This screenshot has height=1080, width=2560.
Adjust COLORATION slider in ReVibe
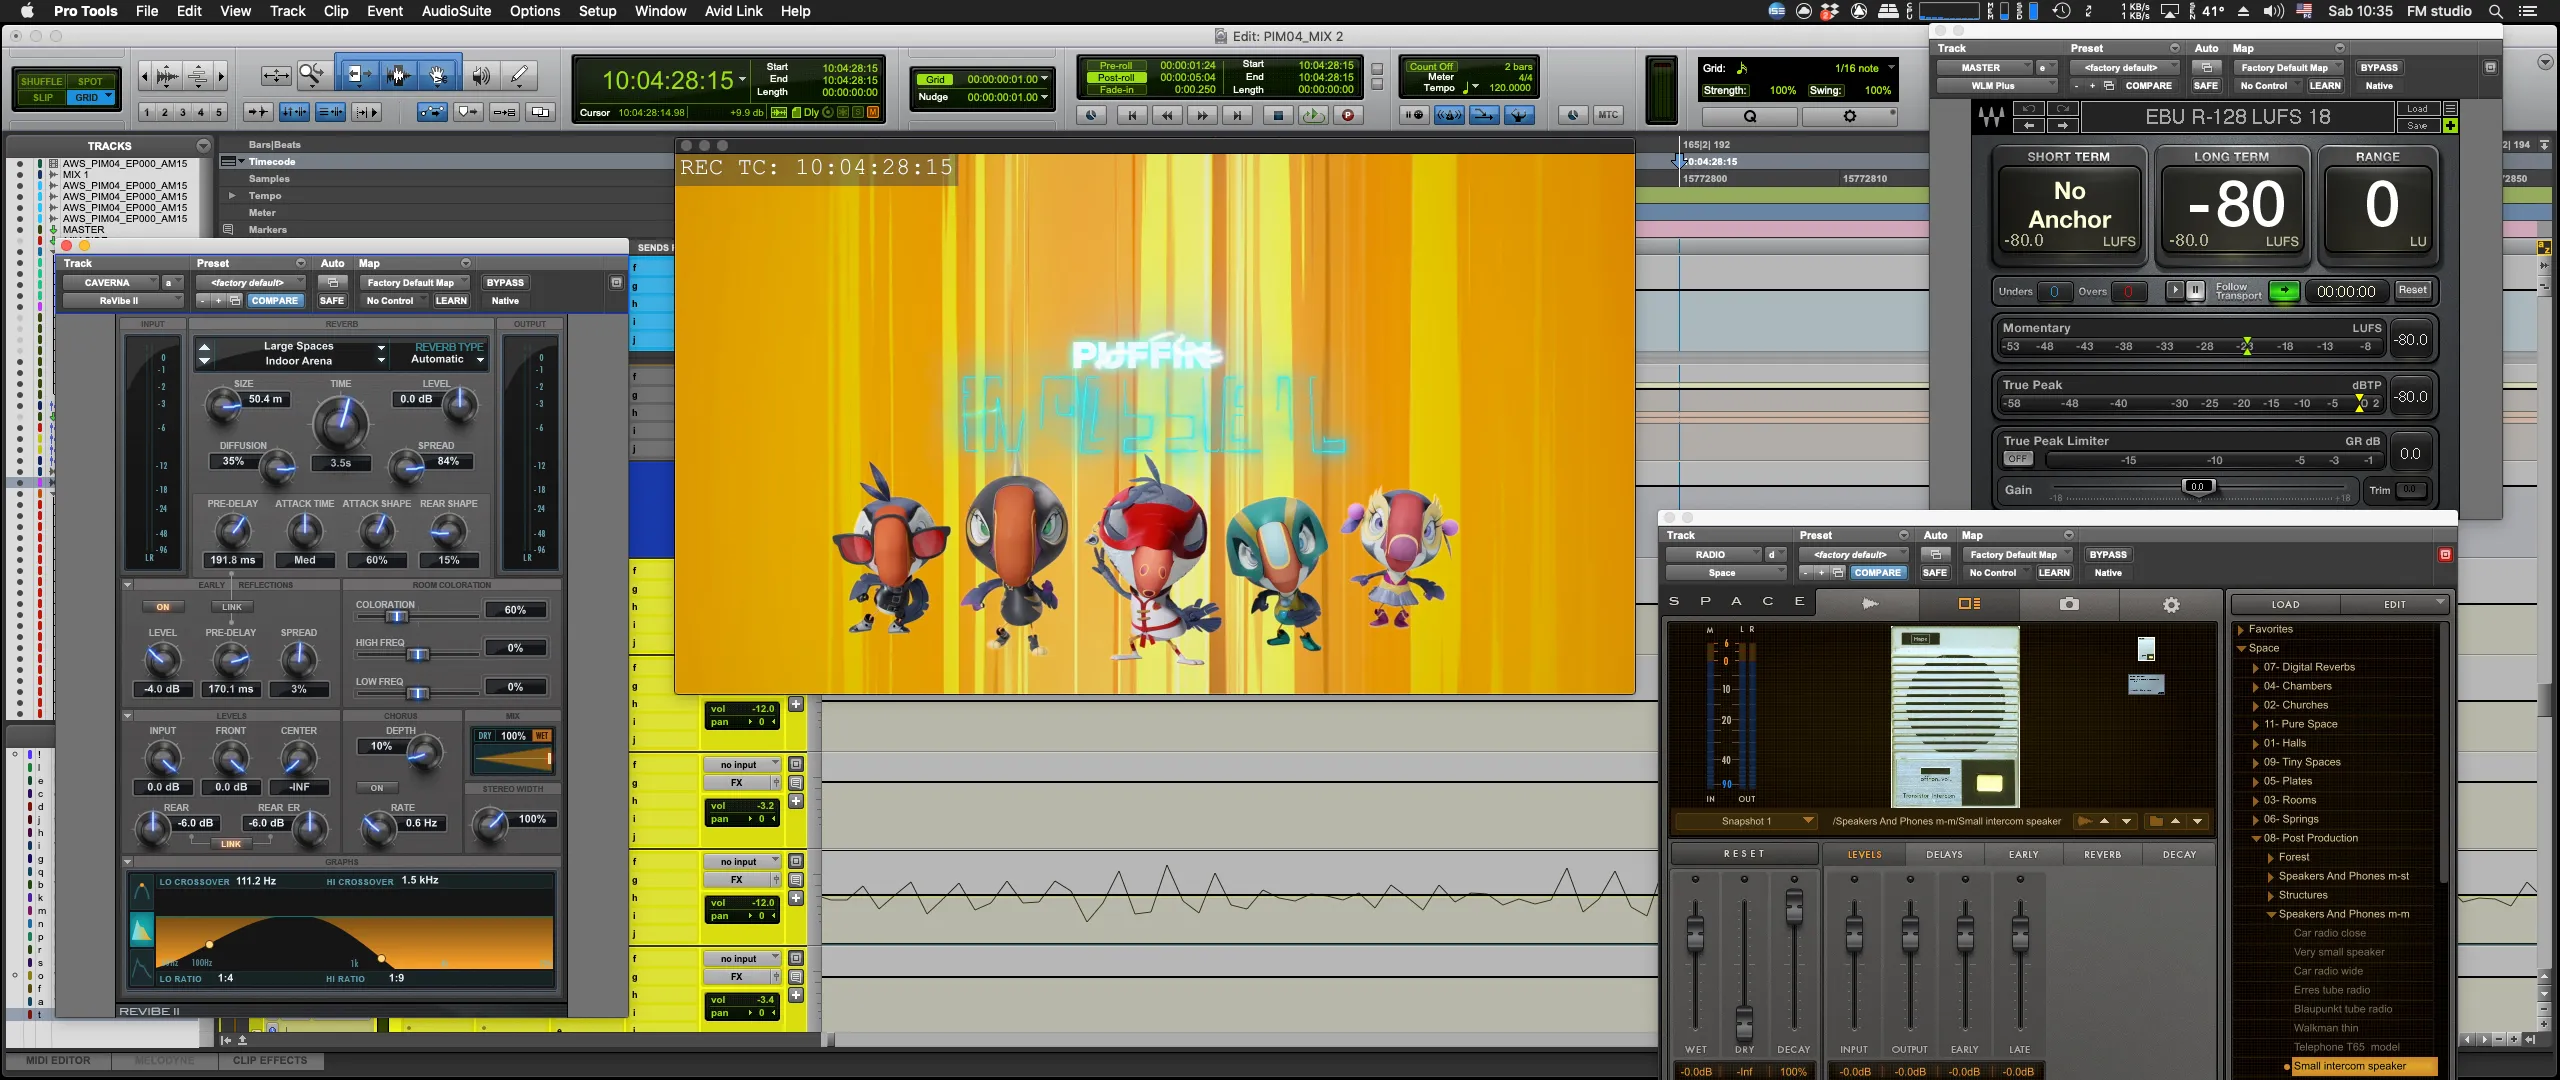[x=396, y=617]
